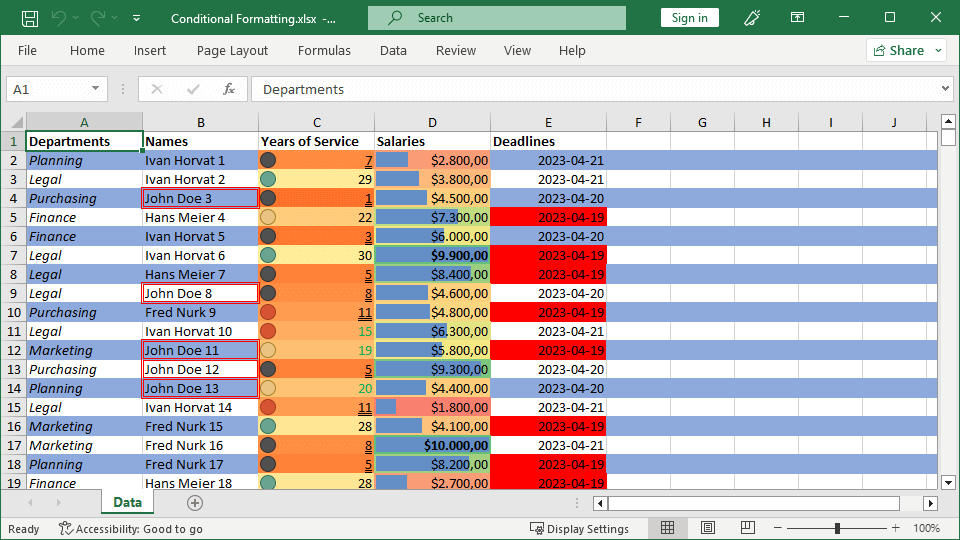The width and height of the screenshot is (960, 540).
Task: Click the Accessibility status icon
Action: [x=66, y=529]
